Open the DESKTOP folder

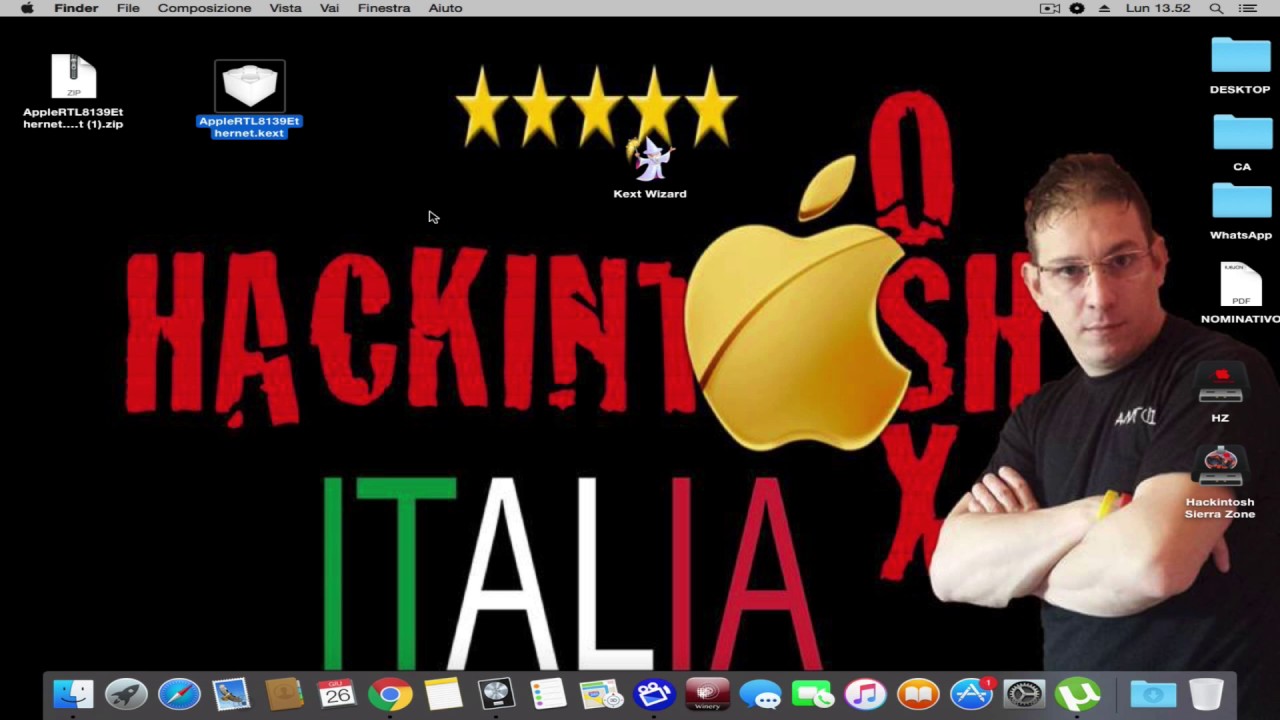[x=1240, y=56]
